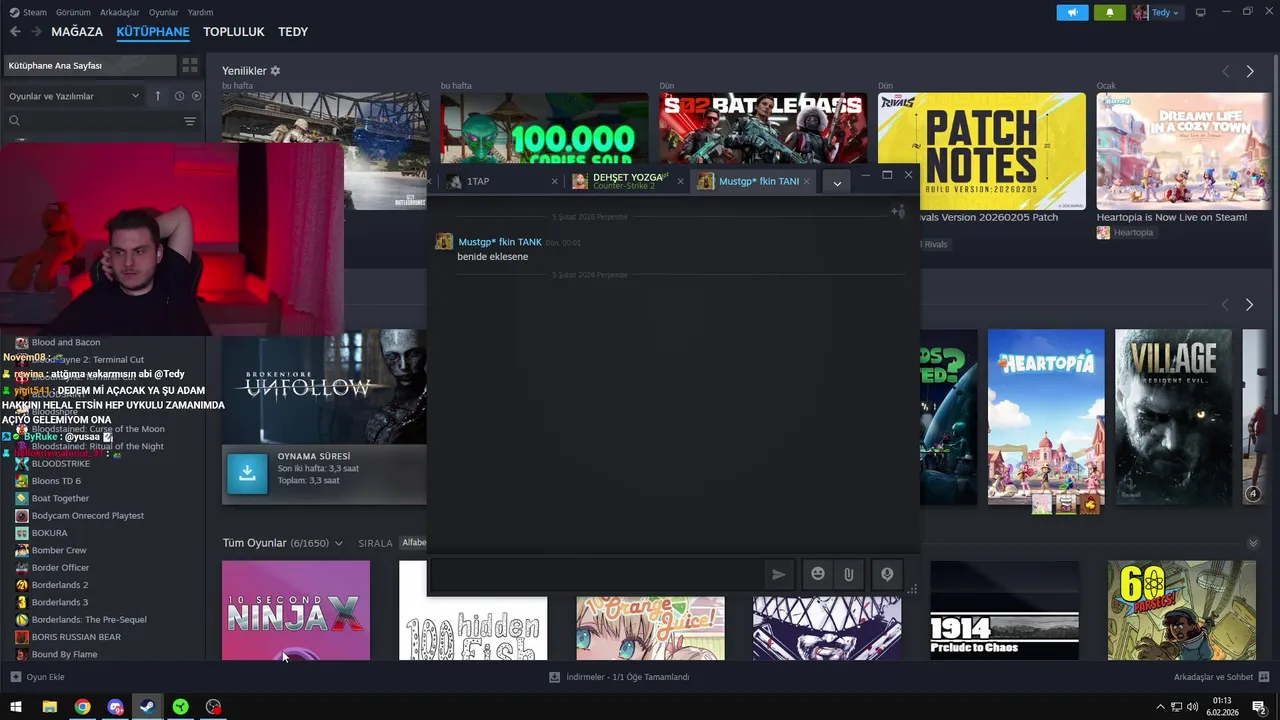Go to the MAĞAZA section
This screenshot has height=720, width=1280.
(77, 32)
